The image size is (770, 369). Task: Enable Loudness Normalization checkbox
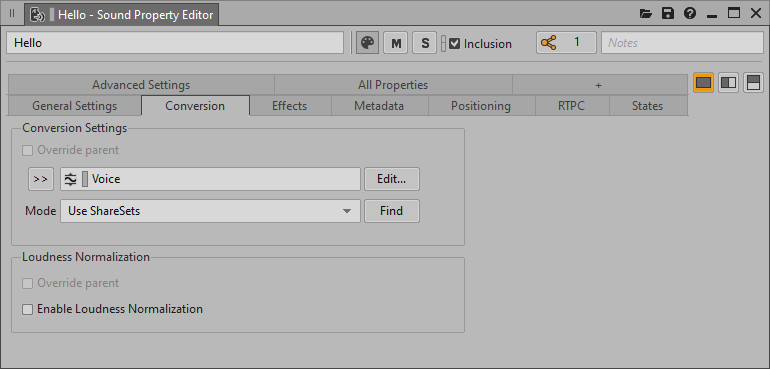point(28,310)
